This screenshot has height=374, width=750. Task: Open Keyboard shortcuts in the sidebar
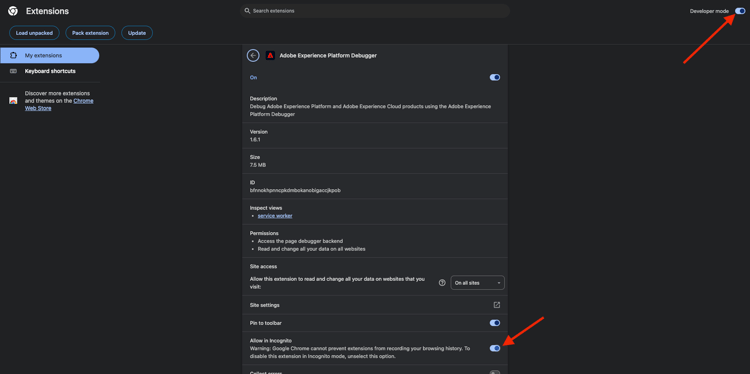[x=50, y=71]
